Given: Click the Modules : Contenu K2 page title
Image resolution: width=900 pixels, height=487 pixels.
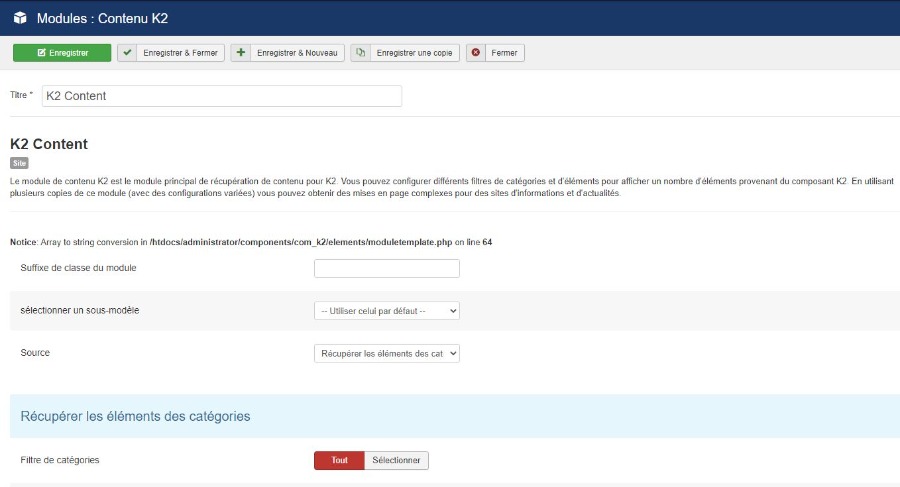Looking at the screenshot, I should click(x=102, y=18).
